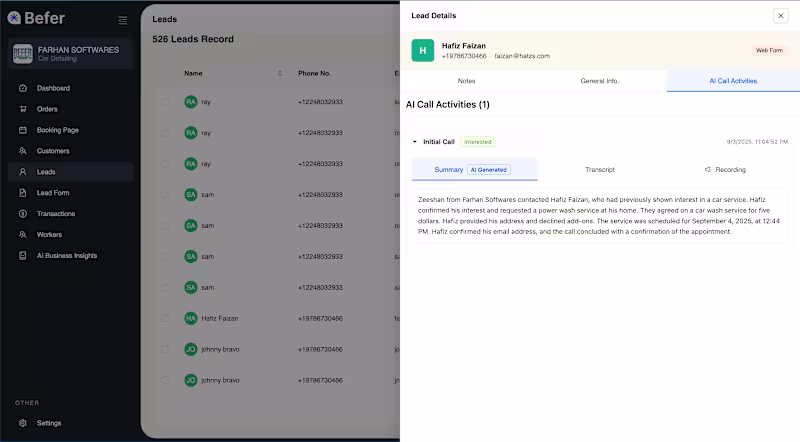Select checkbox for second sam row
The image size is (800, 442).
[165, 226]
